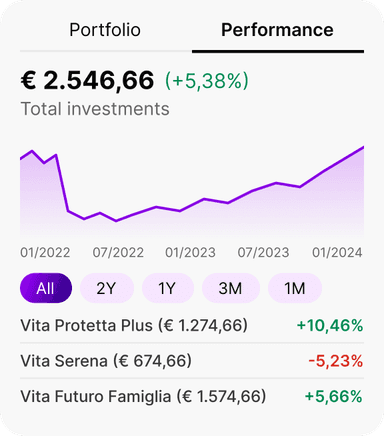Screen dimensions: 384x436
Task: Open Vita Serena investment row
Action: 192,361
